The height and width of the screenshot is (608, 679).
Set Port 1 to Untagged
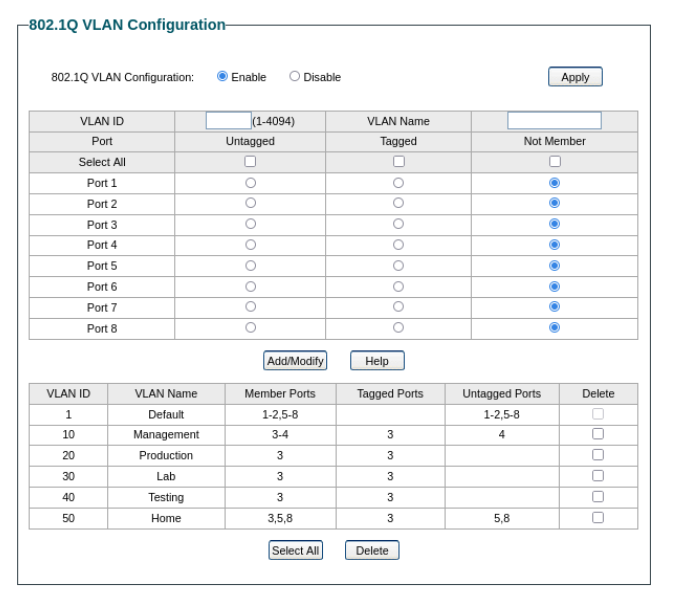click(x=250, y=183)
